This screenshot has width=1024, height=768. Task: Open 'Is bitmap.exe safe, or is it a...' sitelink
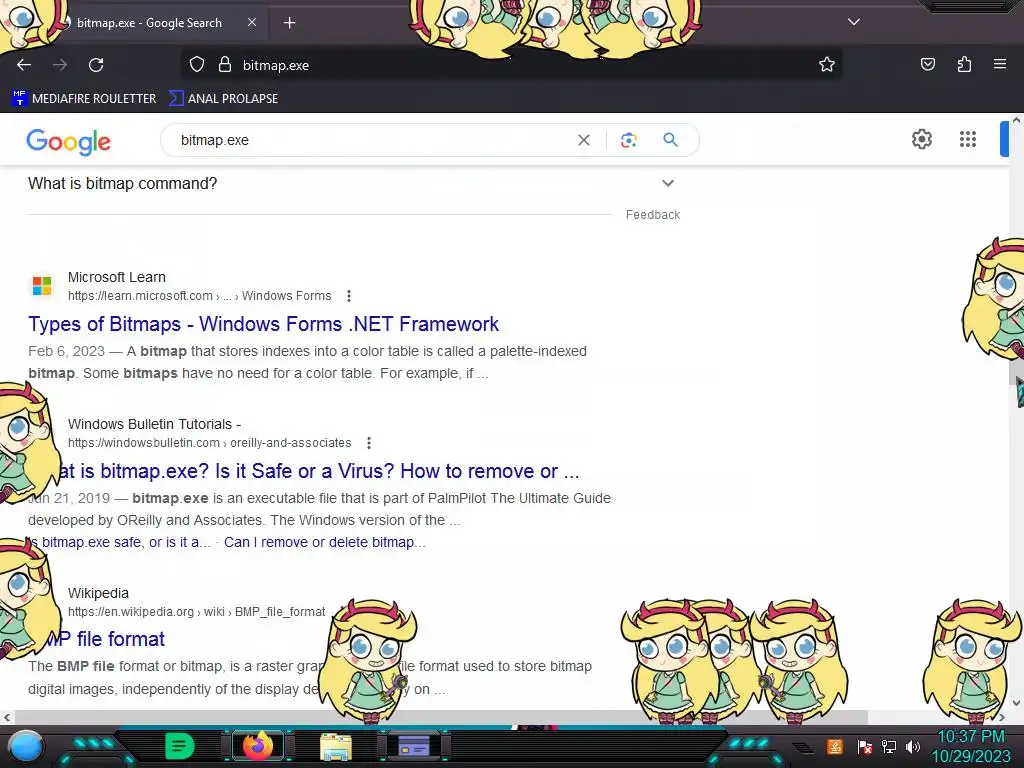[119, 542]
